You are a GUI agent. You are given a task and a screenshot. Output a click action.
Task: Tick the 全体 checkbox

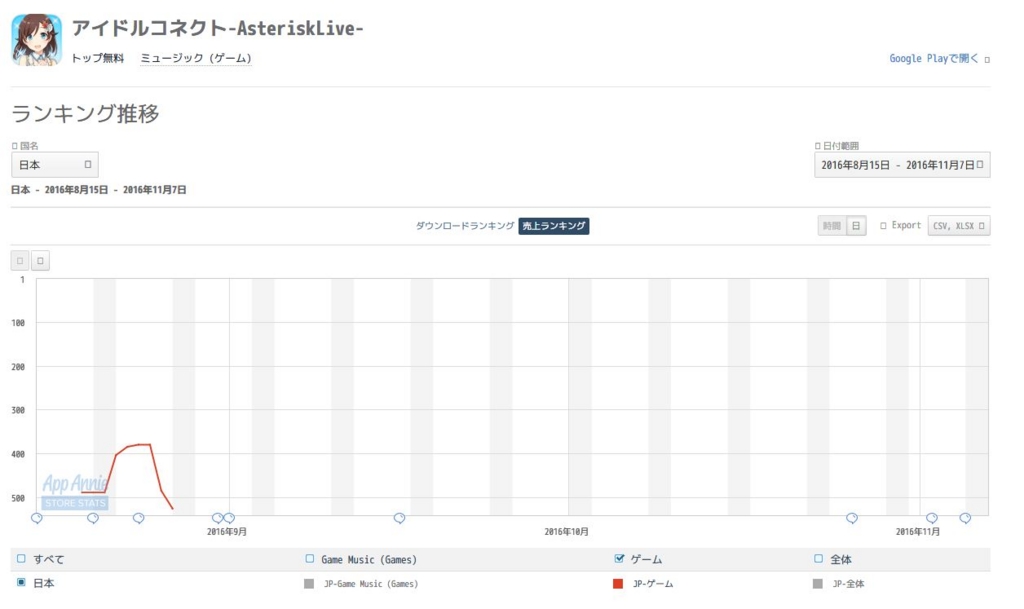coord(818,559)
